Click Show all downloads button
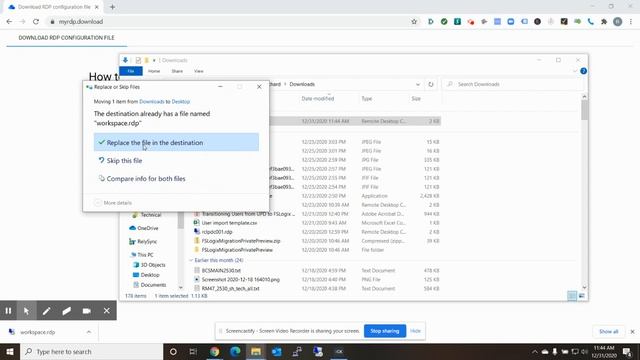The image size is (640, 360). click(x=609, y=332)
